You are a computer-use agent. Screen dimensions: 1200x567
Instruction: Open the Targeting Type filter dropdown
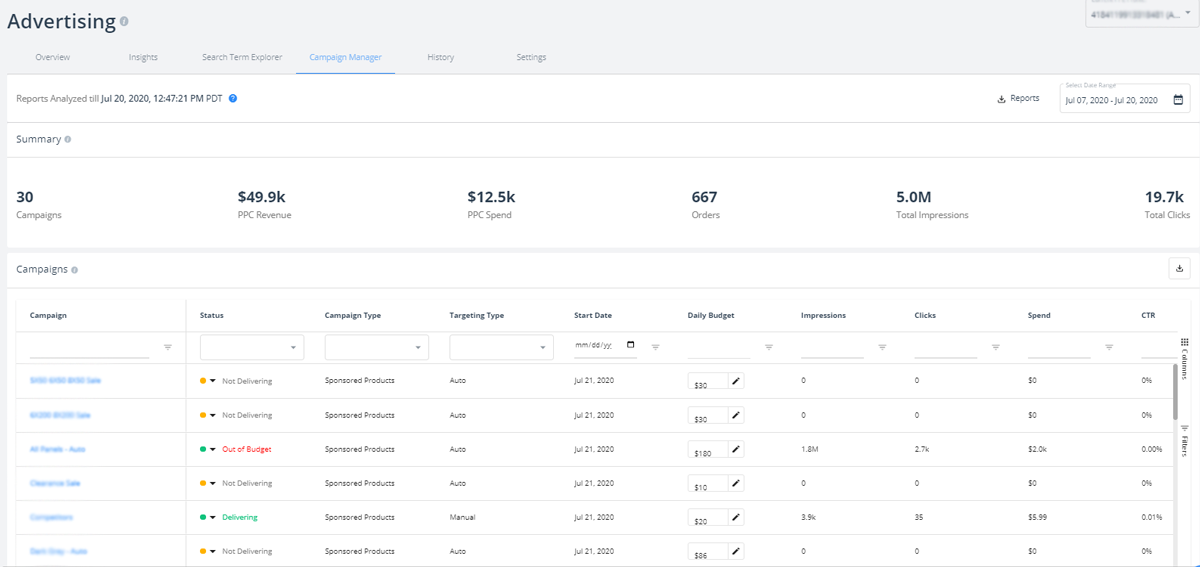(x=501, y=347)
